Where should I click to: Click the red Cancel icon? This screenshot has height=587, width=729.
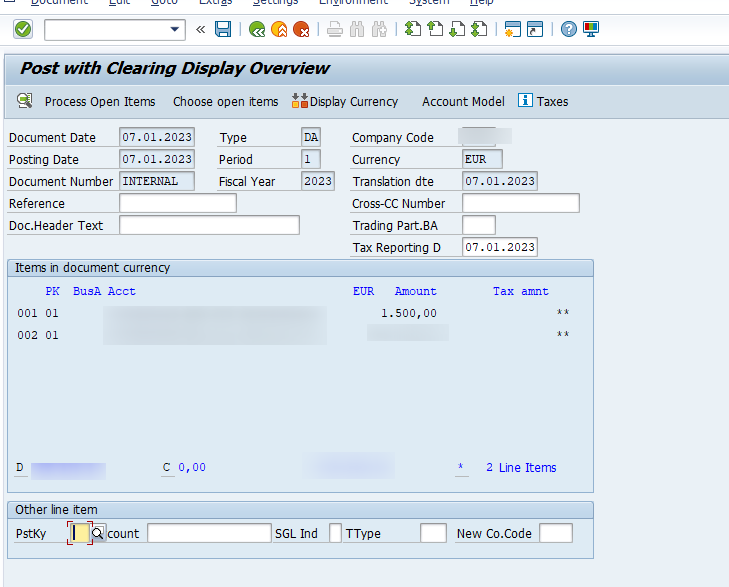click(301, 30)
